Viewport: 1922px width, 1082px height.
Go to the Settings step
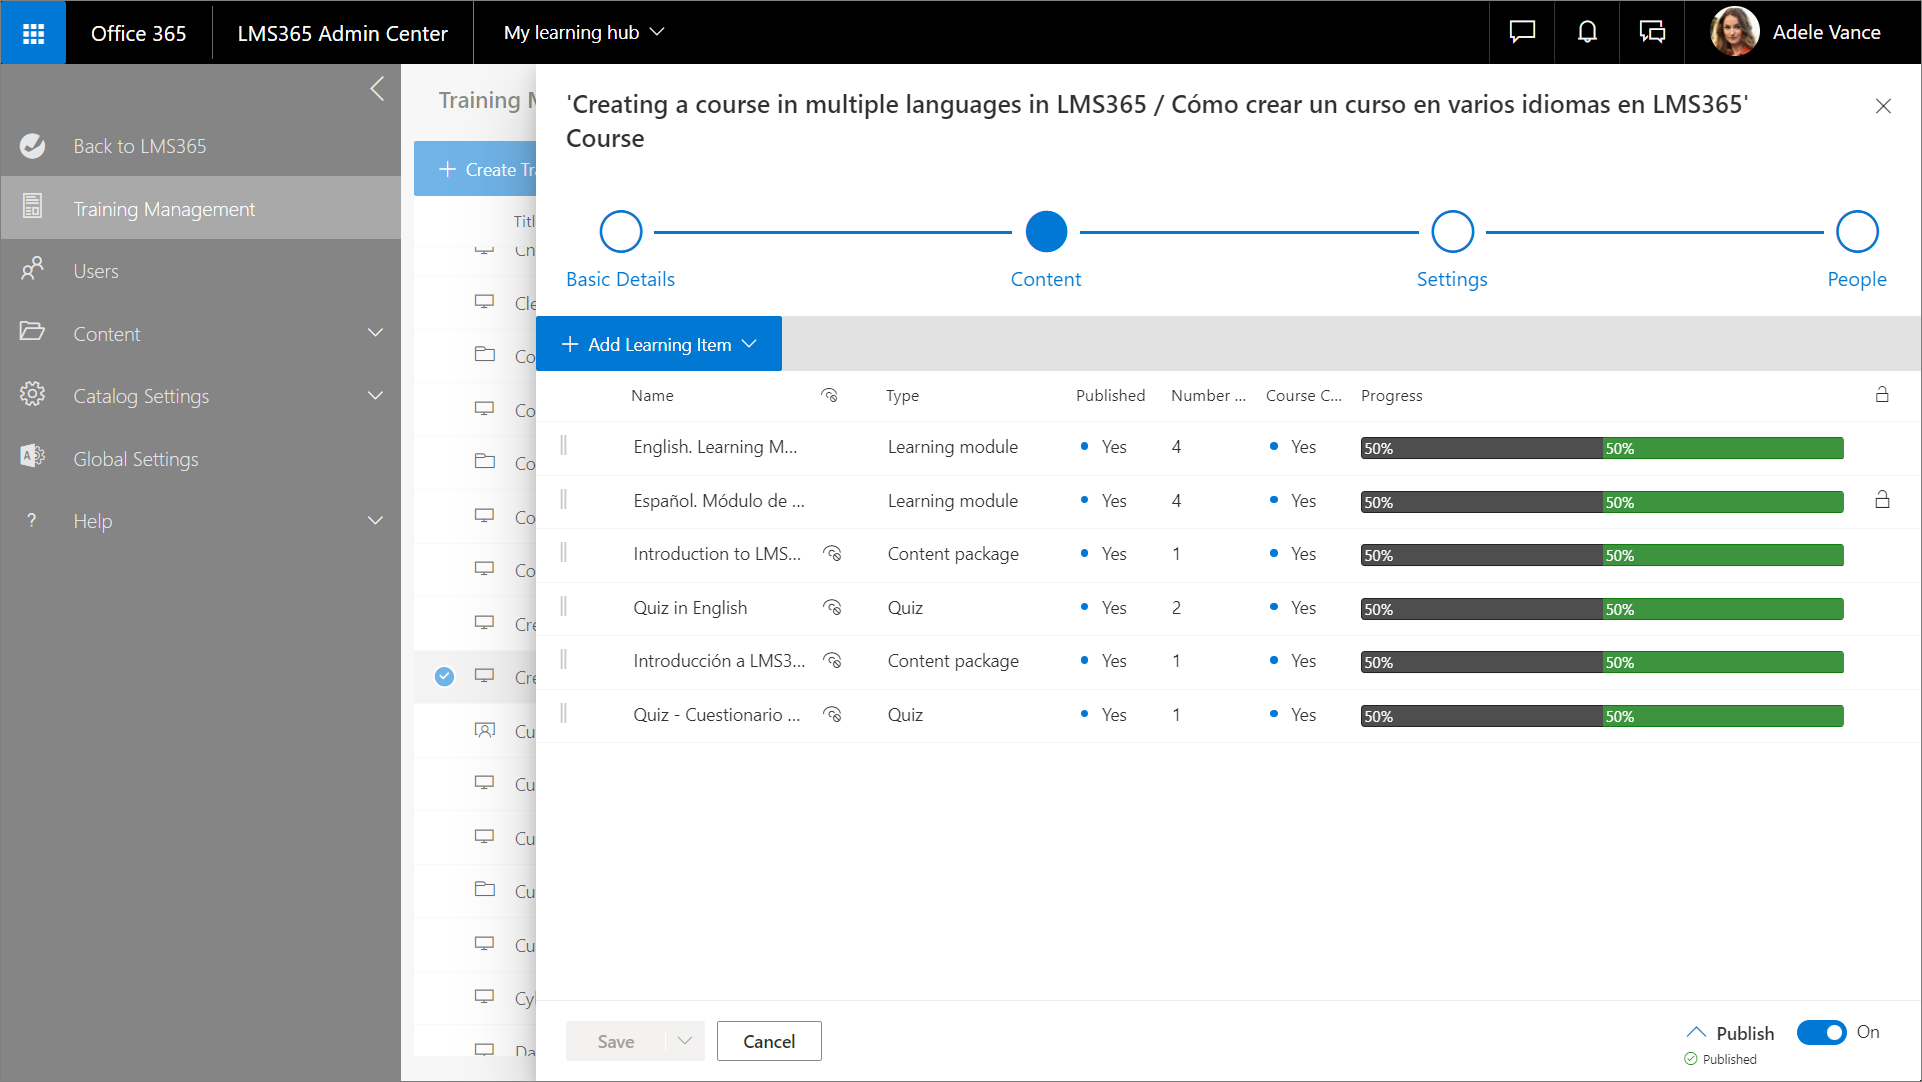(x=1452, y=232)
